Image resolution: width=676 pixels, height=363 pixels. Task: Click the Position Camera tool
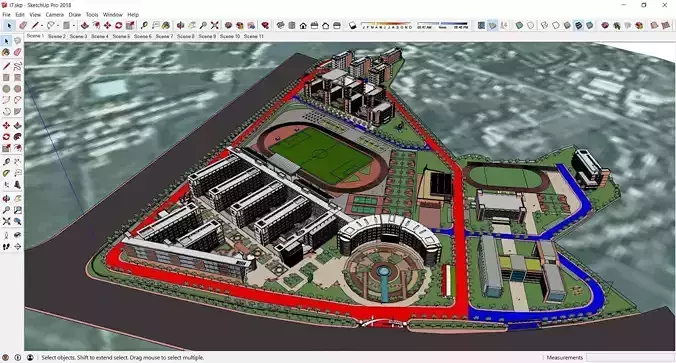click(6, 235)
